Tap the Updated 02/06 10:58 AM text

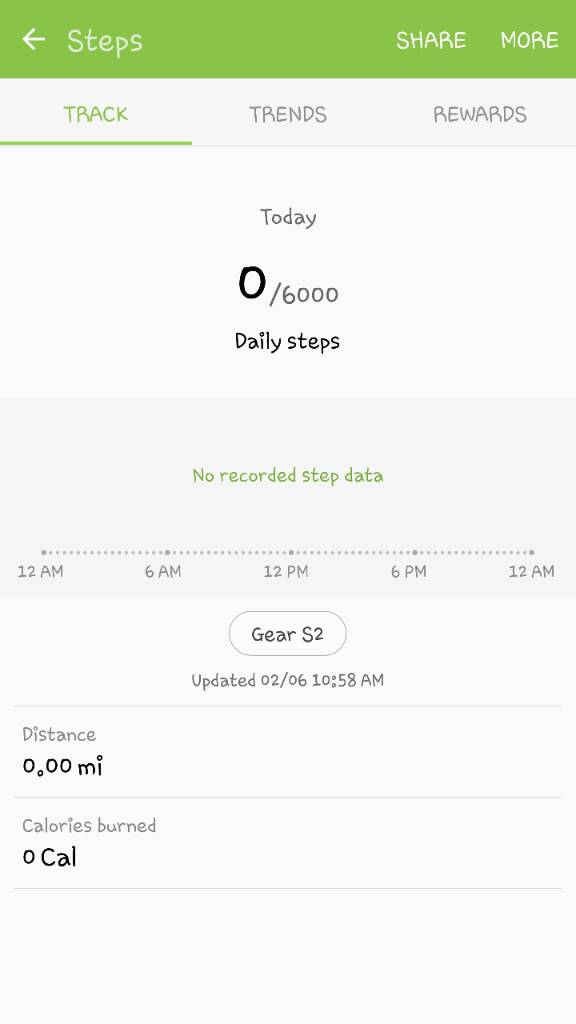pyautogui.click(x=288, y=680)
